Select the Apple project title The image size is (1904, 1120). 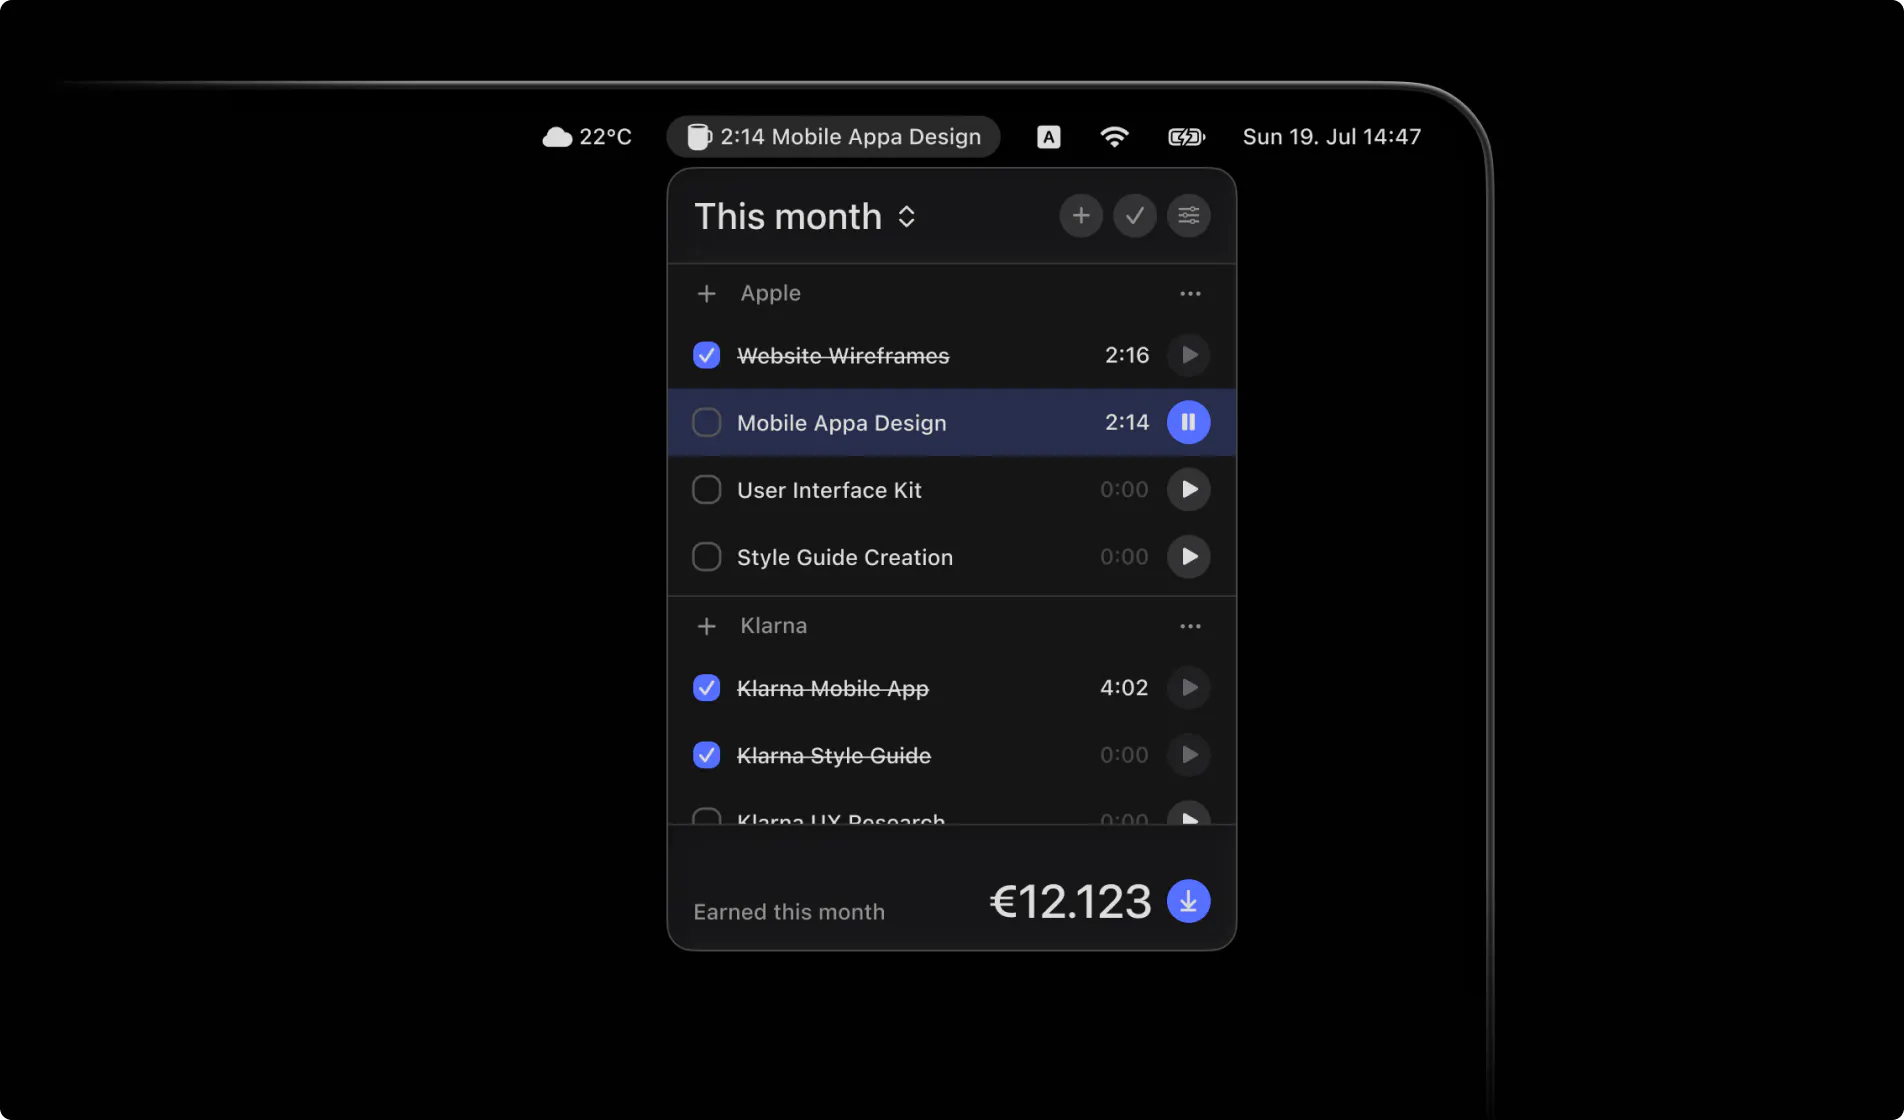(771, 293)
